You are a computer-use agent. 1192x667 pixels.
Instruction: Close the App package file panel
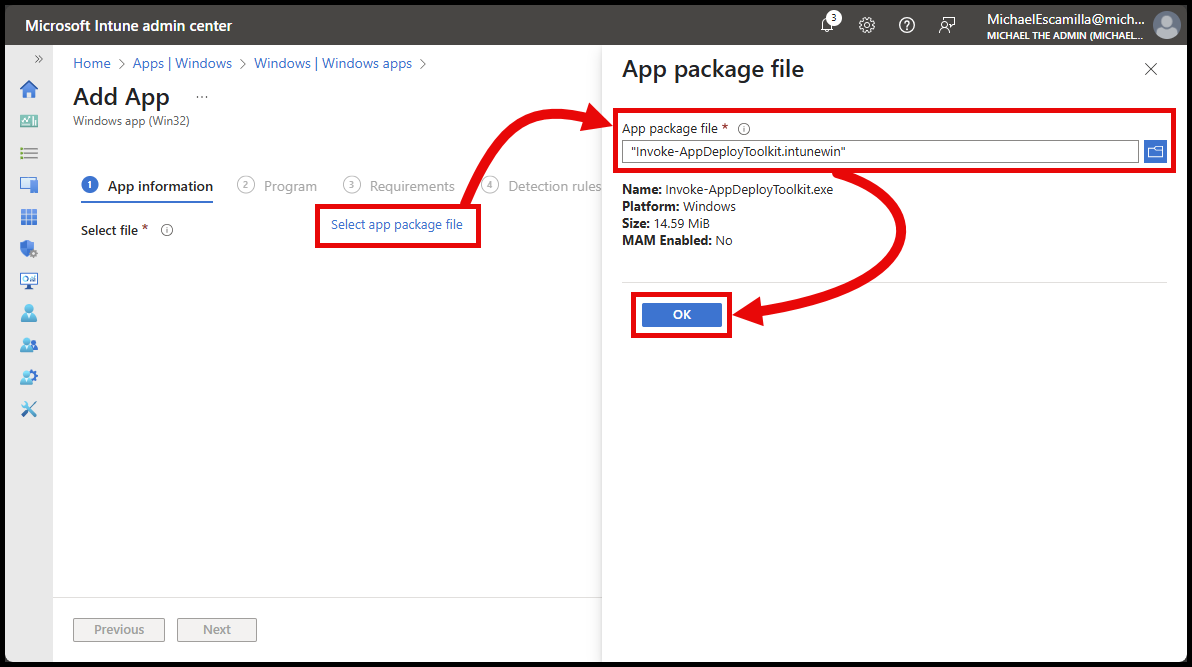pos(1151,69)
